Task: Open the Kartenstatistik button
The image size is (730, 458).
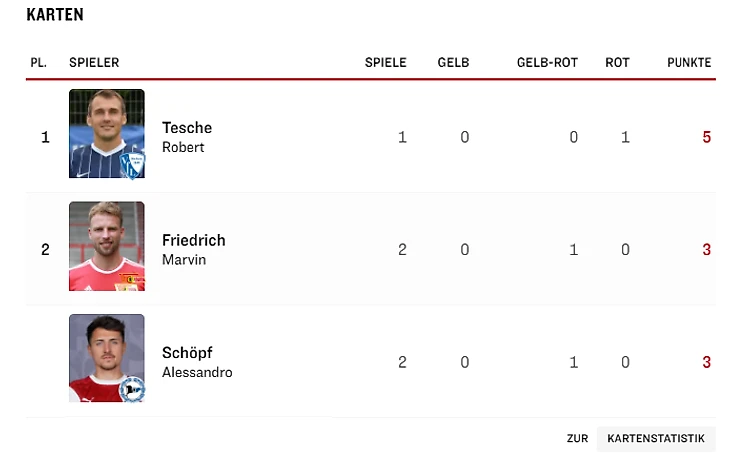Action: (x=656, y=438)
